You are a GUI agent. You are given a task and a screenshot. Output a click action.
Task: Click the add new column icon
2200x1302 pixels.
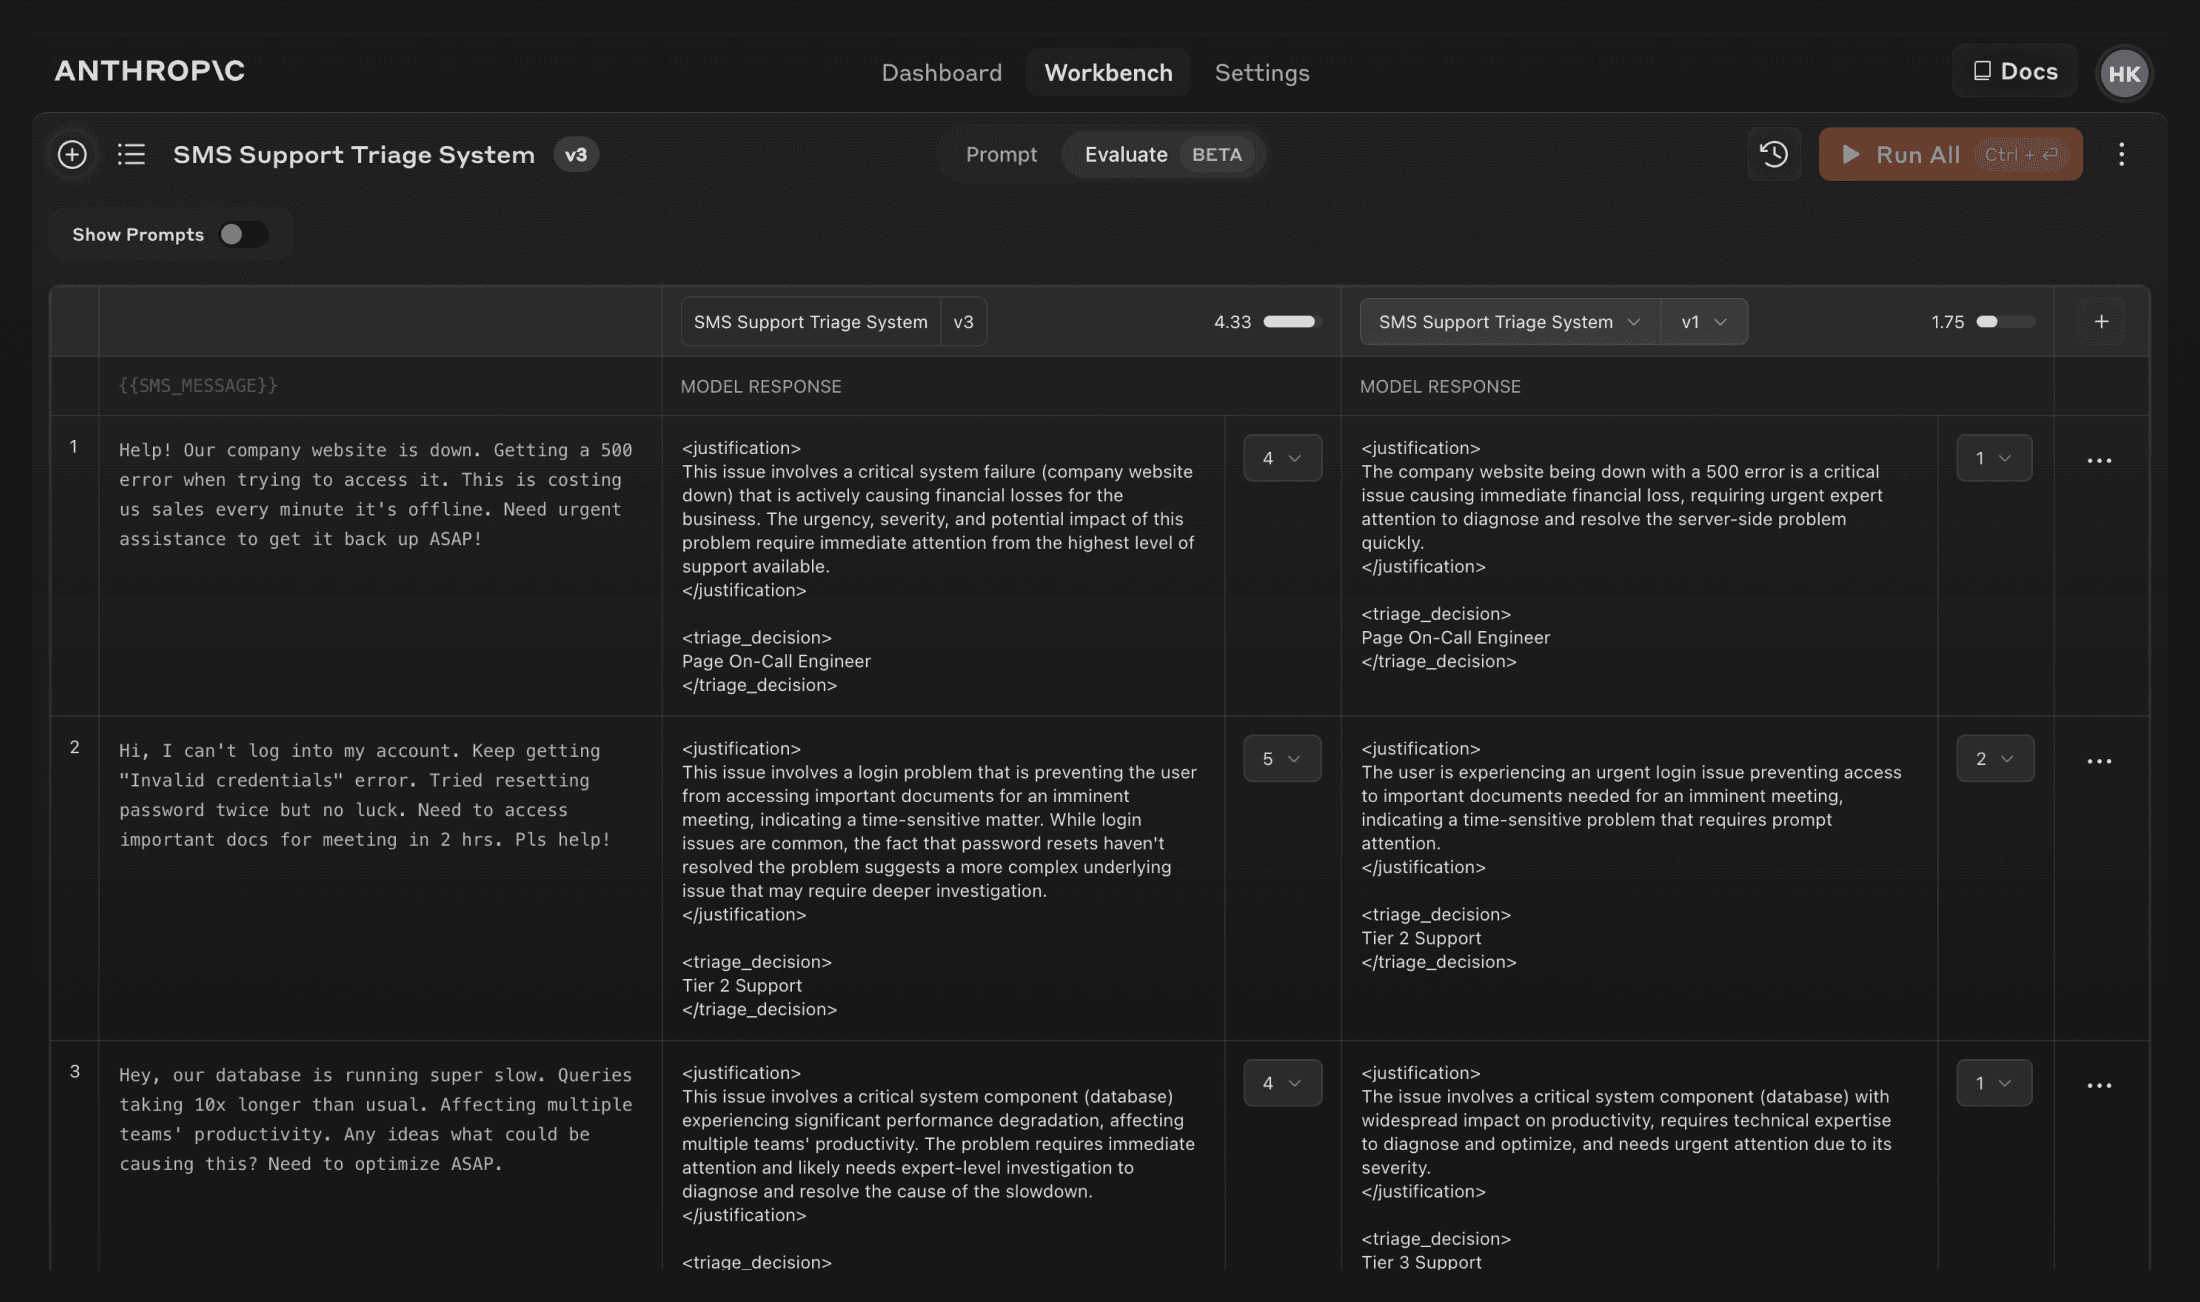[2102, 321]
